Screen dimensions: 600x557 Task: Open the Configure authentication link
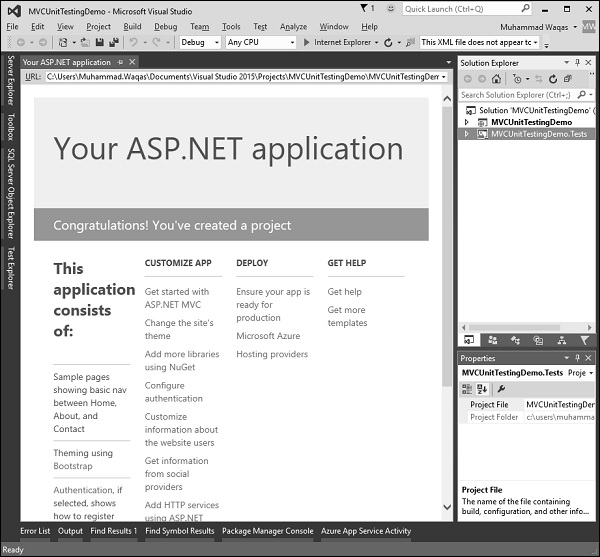click(174, 392)
